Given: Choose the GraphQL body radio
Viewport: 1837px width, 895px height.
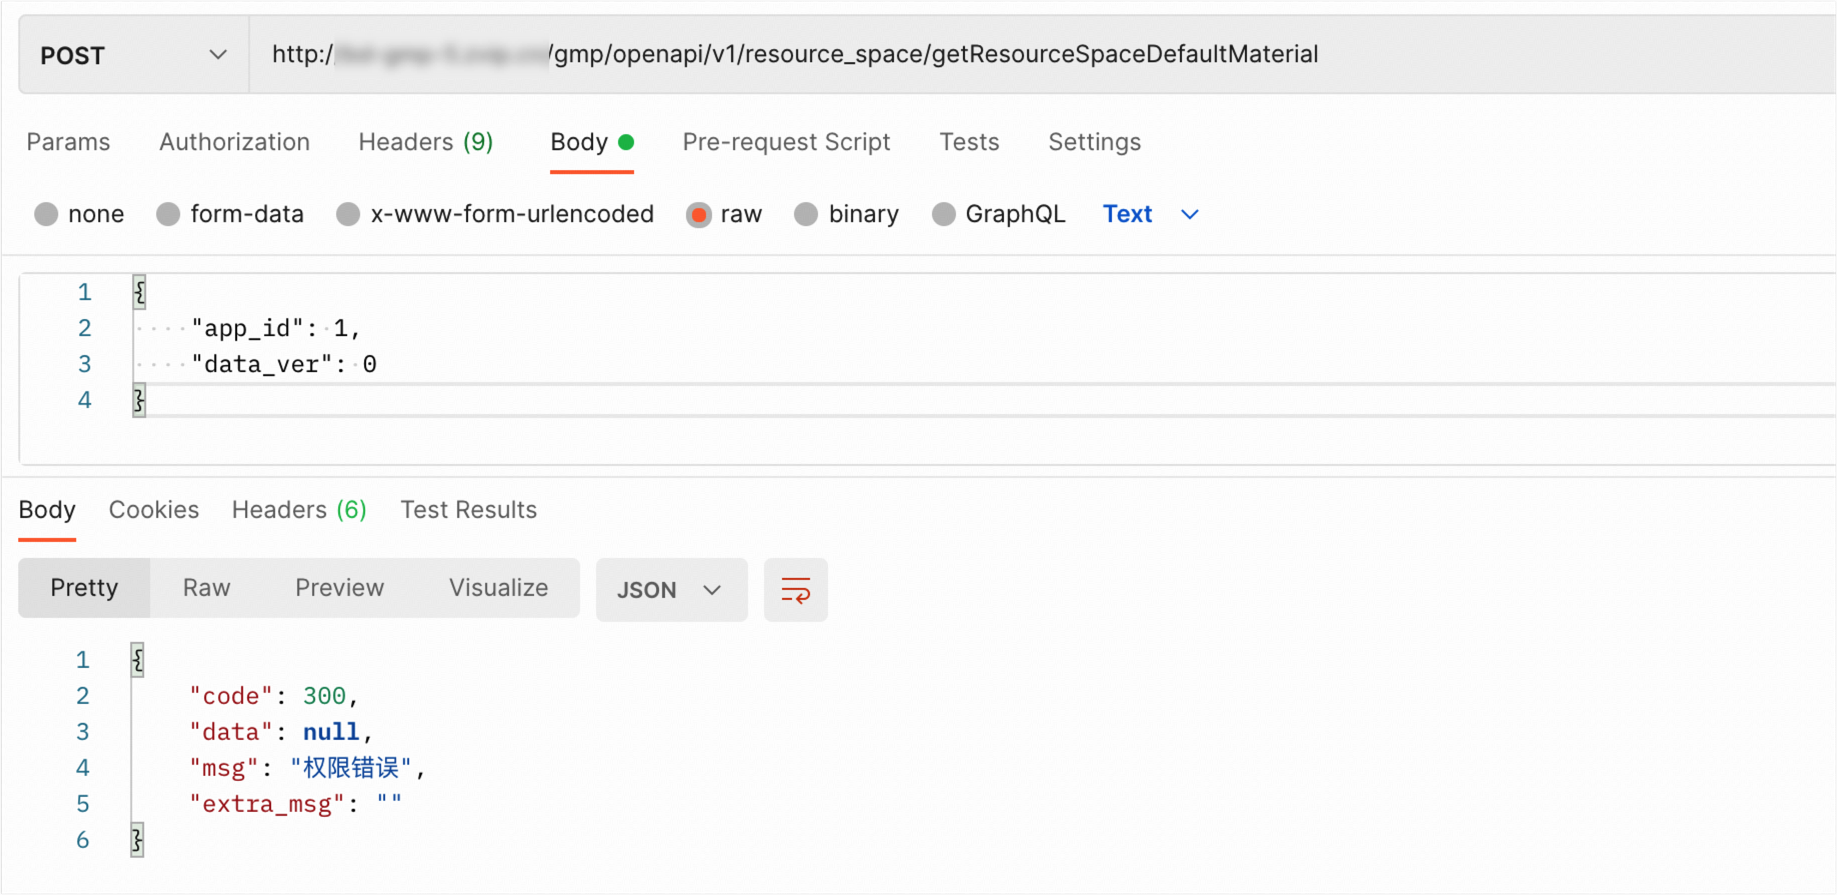Looking at the screenshot, I should pos(943,214).
